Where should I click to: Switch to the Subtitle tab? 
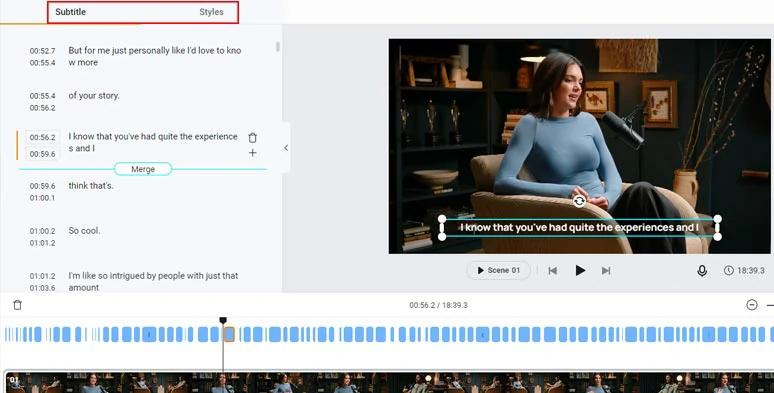coord(70,12)
